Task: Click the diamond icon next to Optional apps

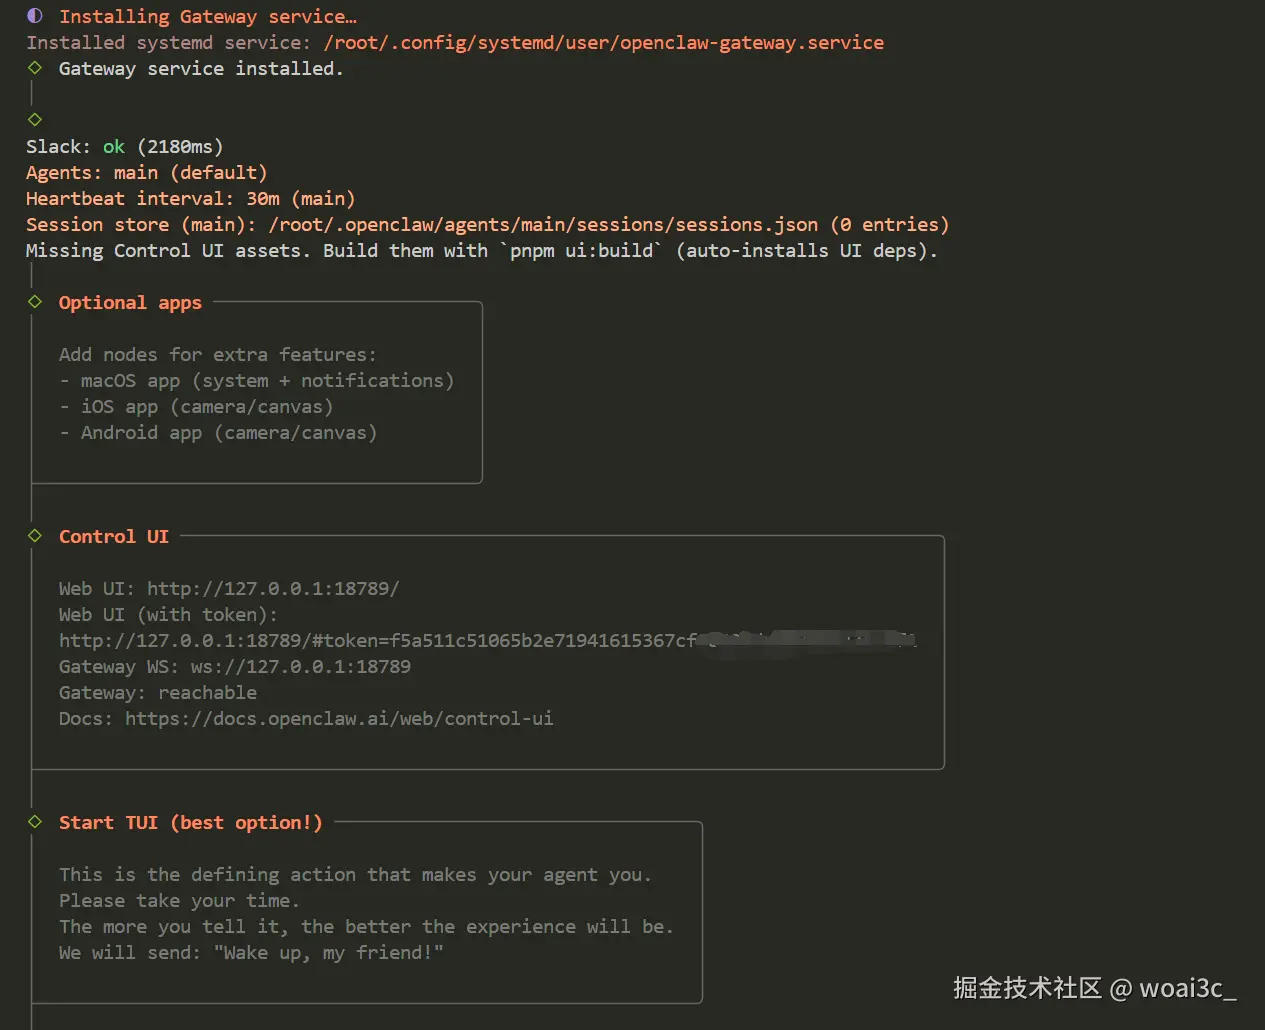Action: pos(35,302)
